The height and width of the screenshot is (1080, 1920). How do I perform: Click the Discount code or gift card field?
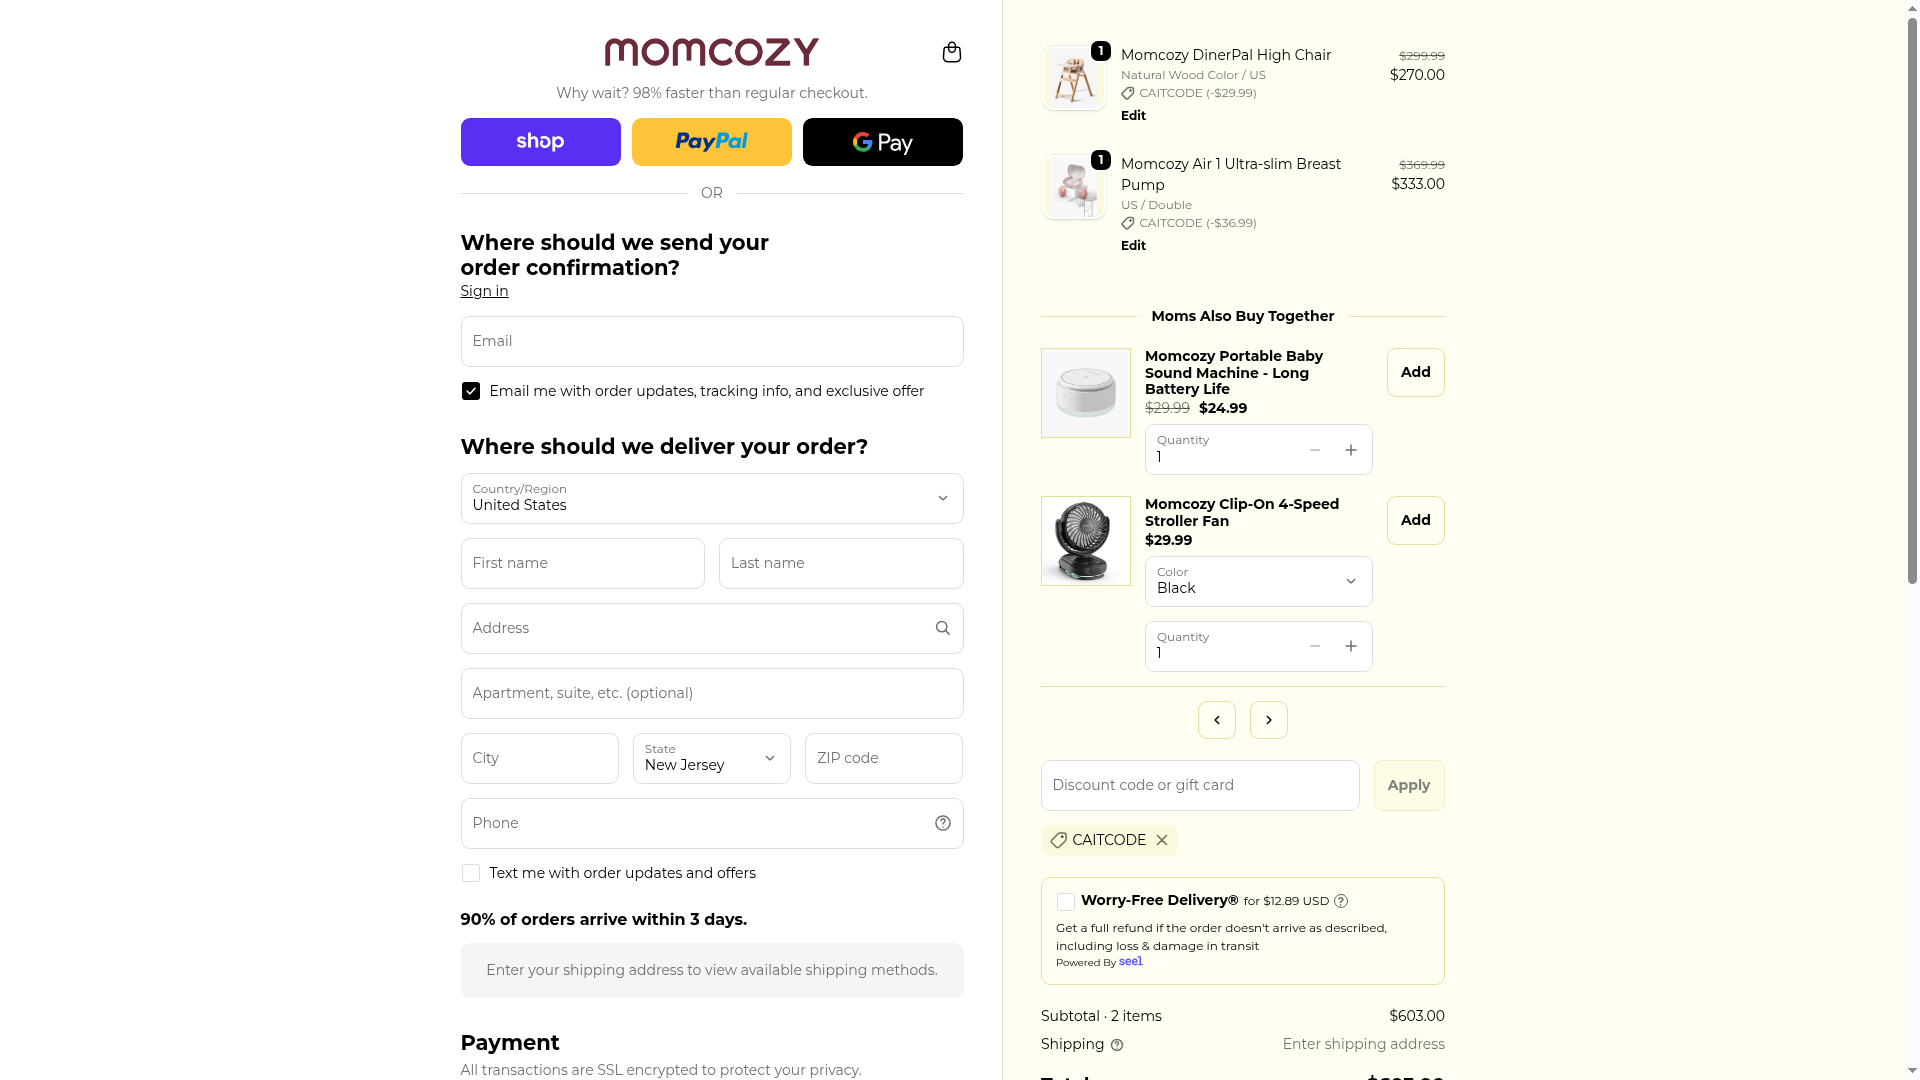pyautogui.click(x=1199, y=785)
